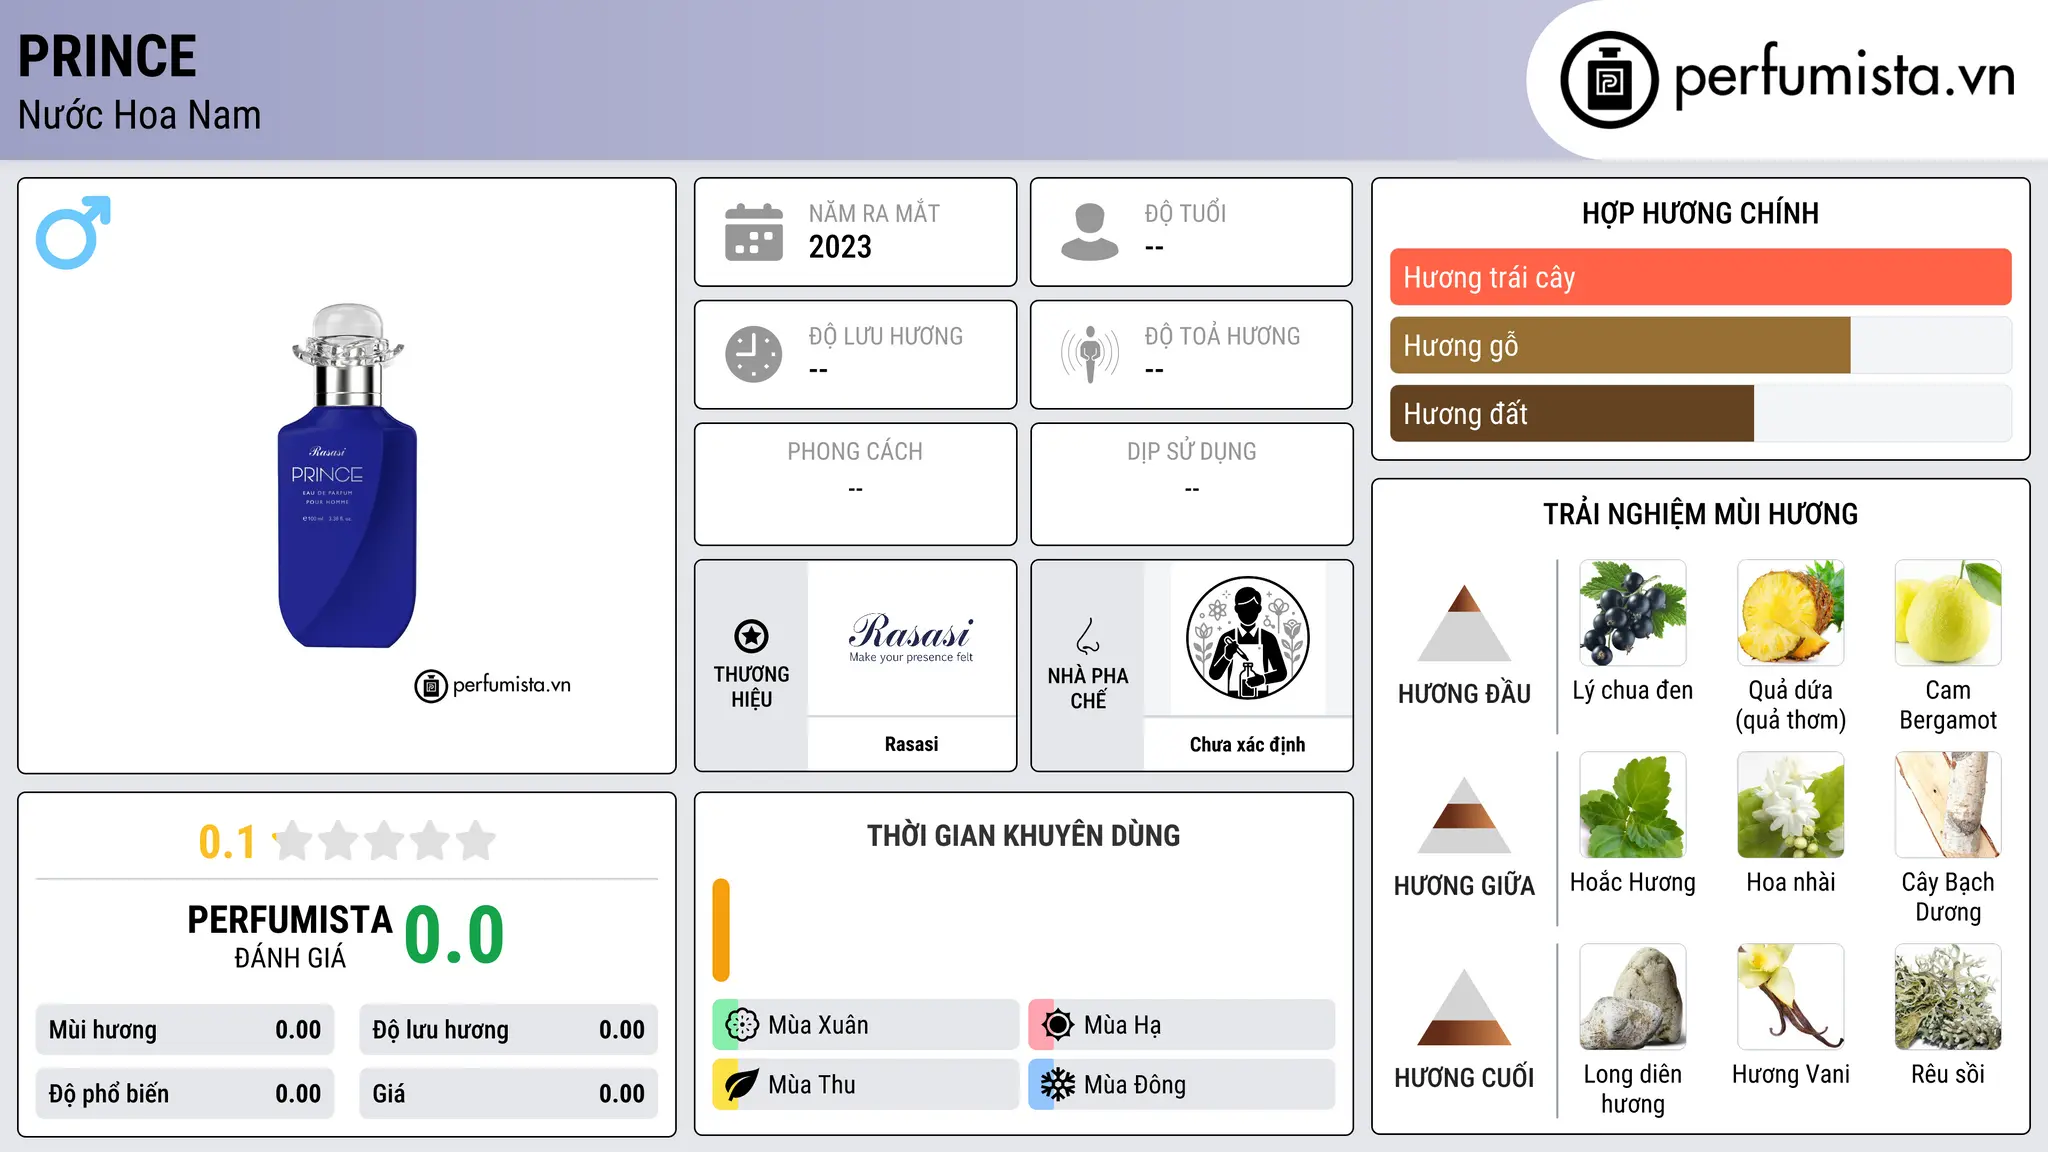This screenshot has height=1152, width=2048.
Task: Select the Mùa Thu season button
Action: pyautogui.click(x=865, y=1085)
